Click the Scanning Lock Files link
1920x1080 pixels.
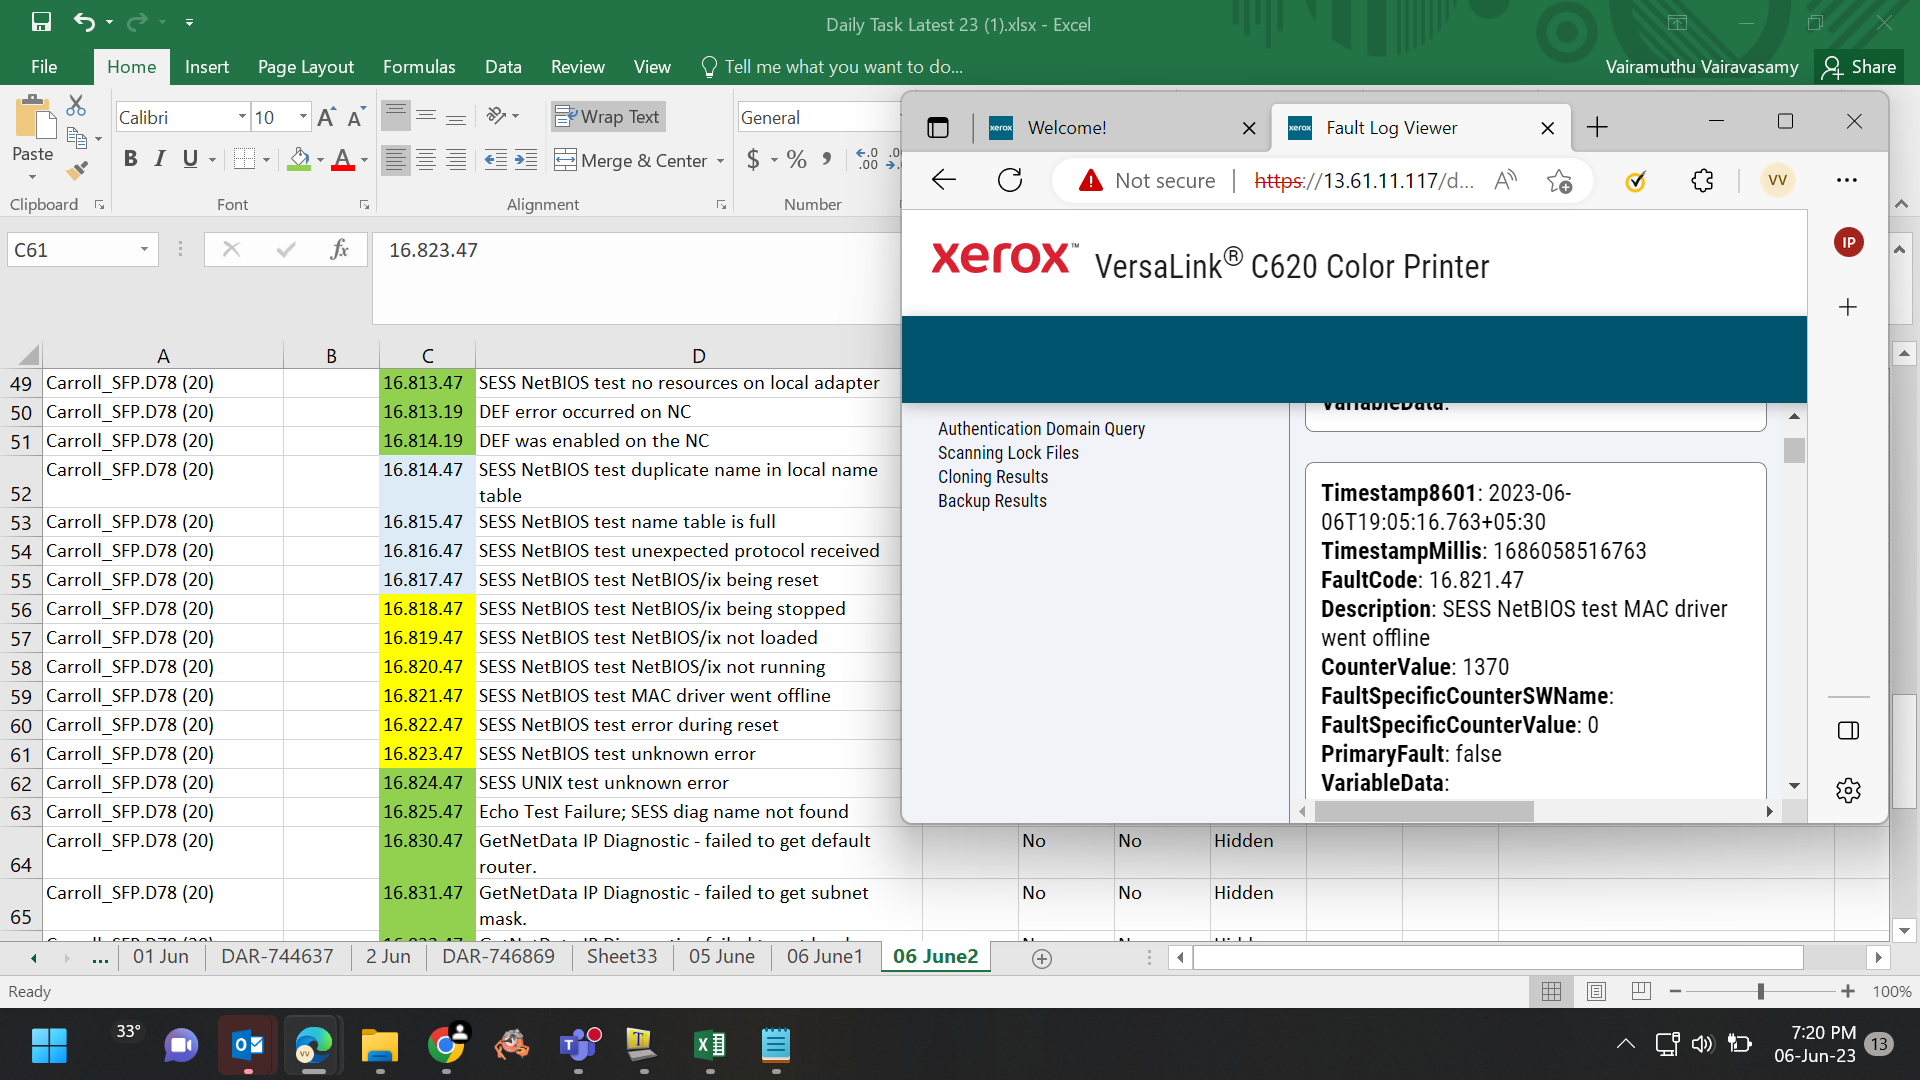[1008, 453]
